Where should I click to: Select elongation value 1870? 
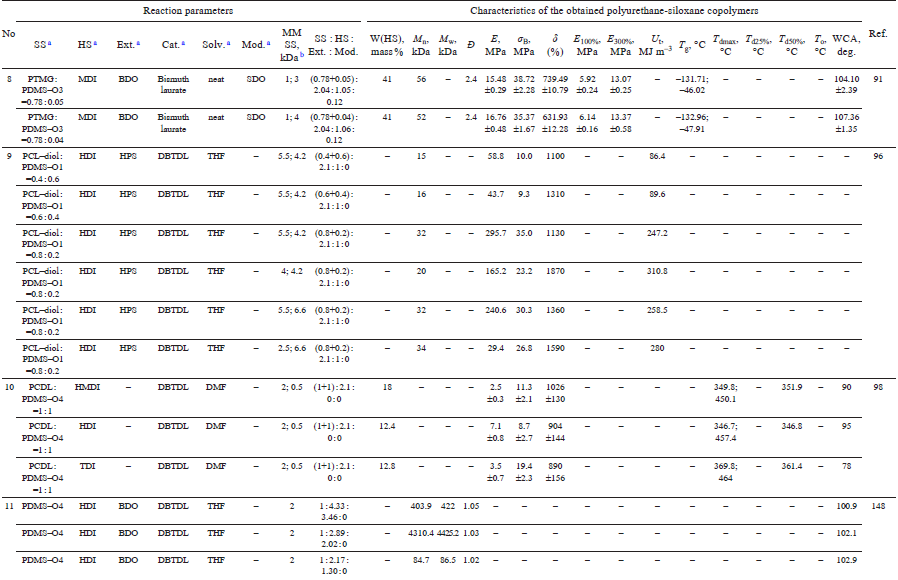click(555, 271)
